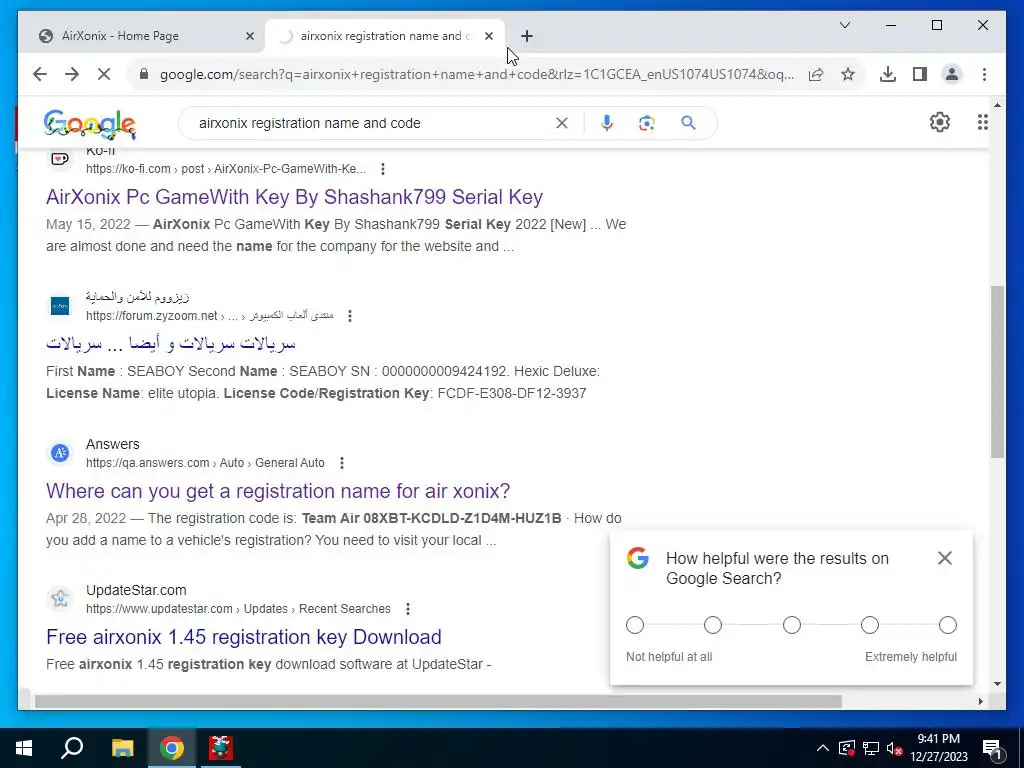Viewport: 1024px width, 768px height.
Task: Click the vertical page scrollbar thumb
Action: pos(997,372)
